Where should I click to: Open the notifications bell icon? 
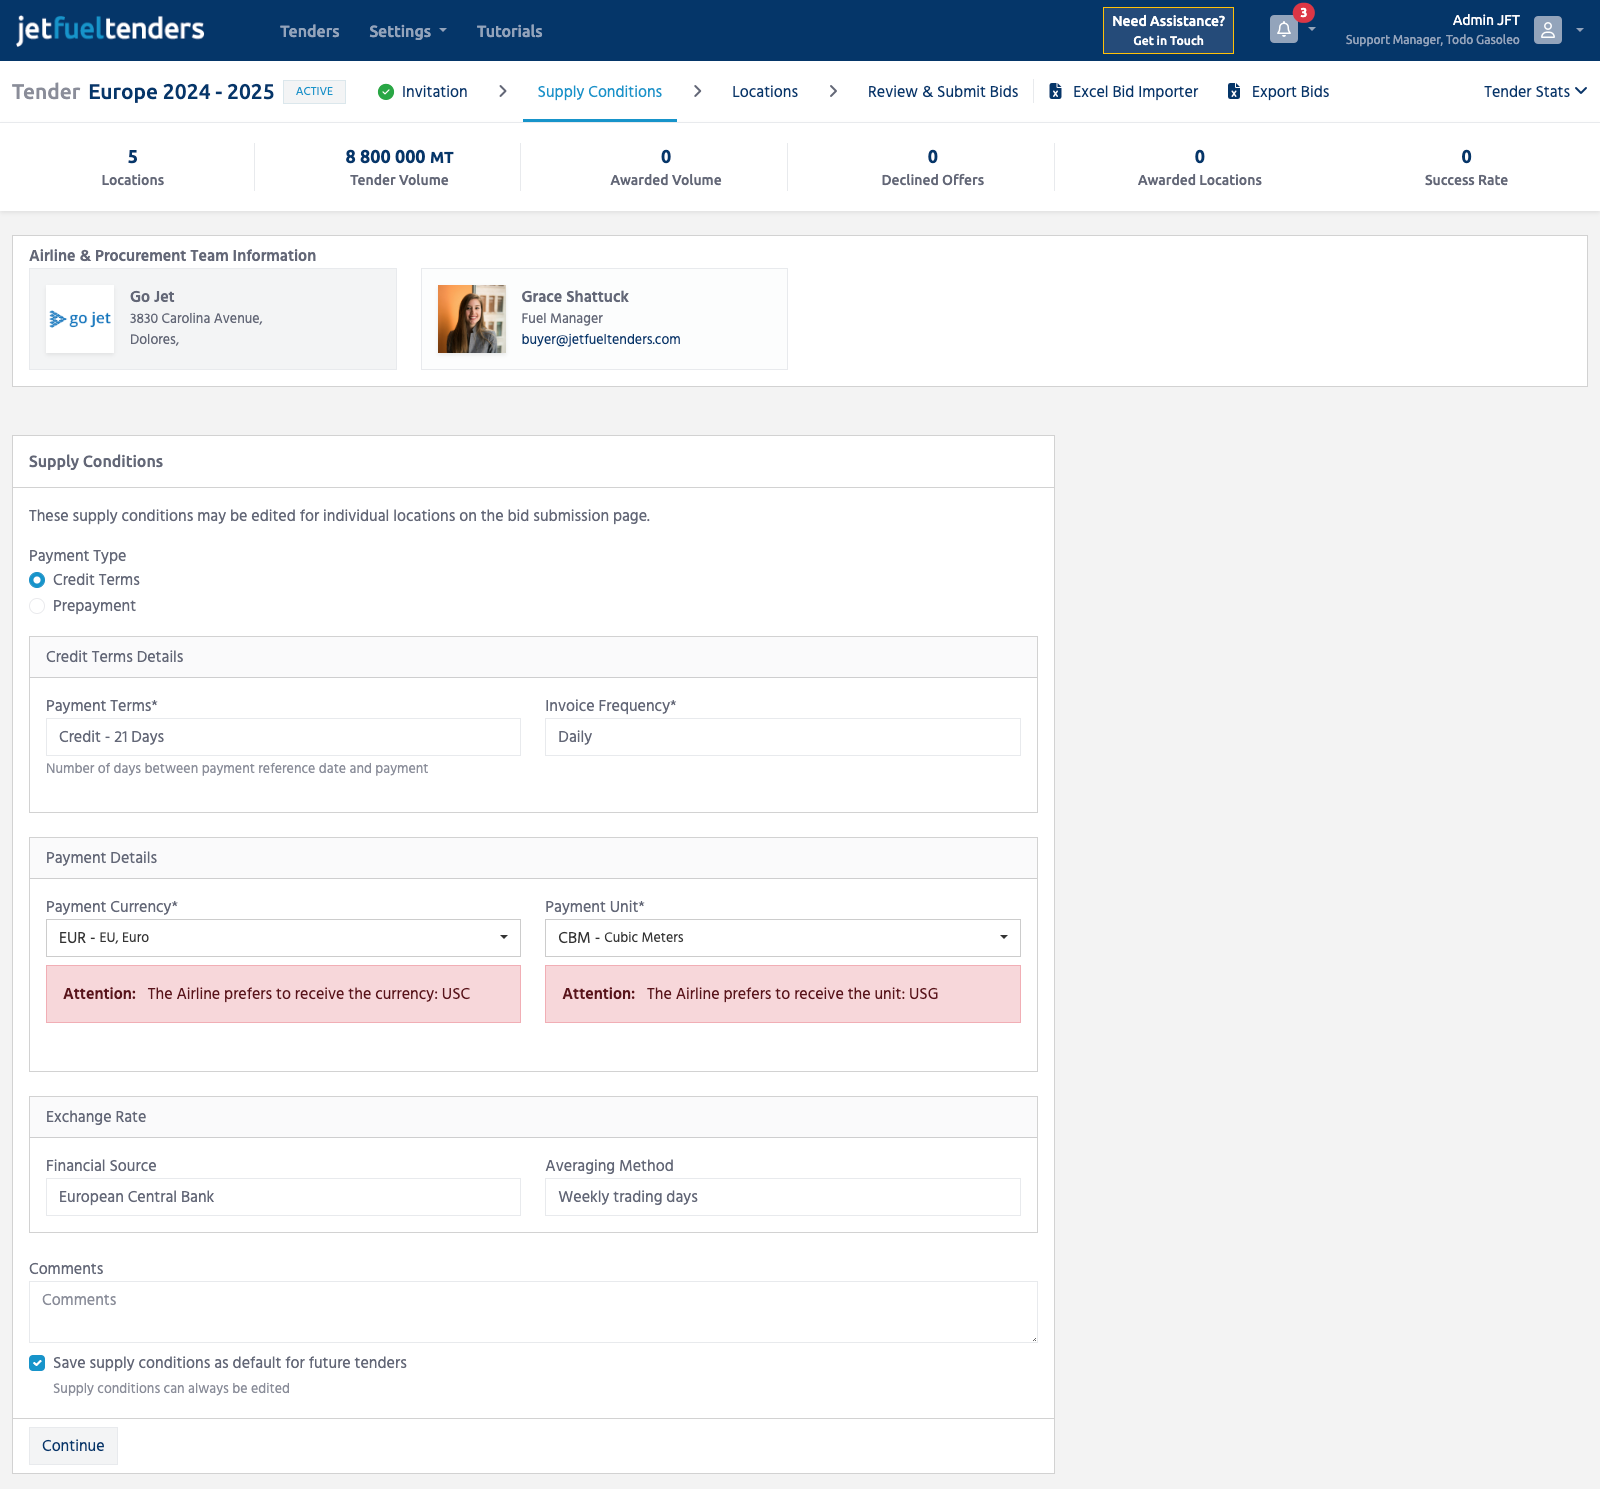coord(1283,30)
